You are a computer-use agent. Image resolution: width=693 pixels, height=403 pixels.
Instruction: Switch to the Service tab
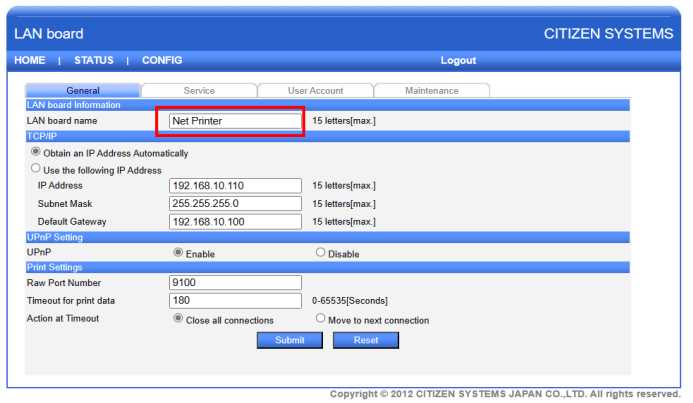(x=199, y=91)
